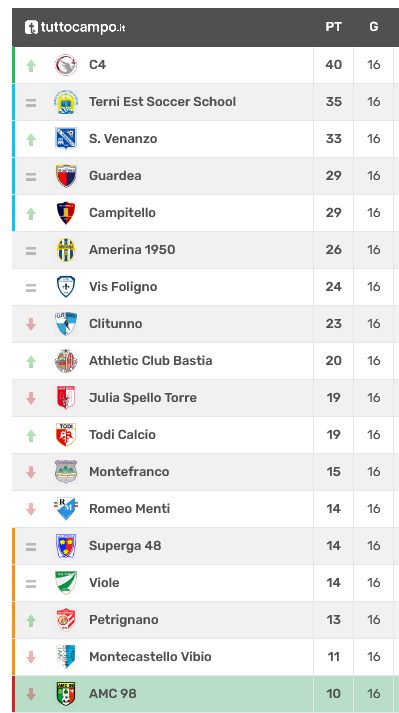Click the red down arrow beside Montefranco
The height and width of the screenshot is (713, 399).
click(x=31, y=472)
